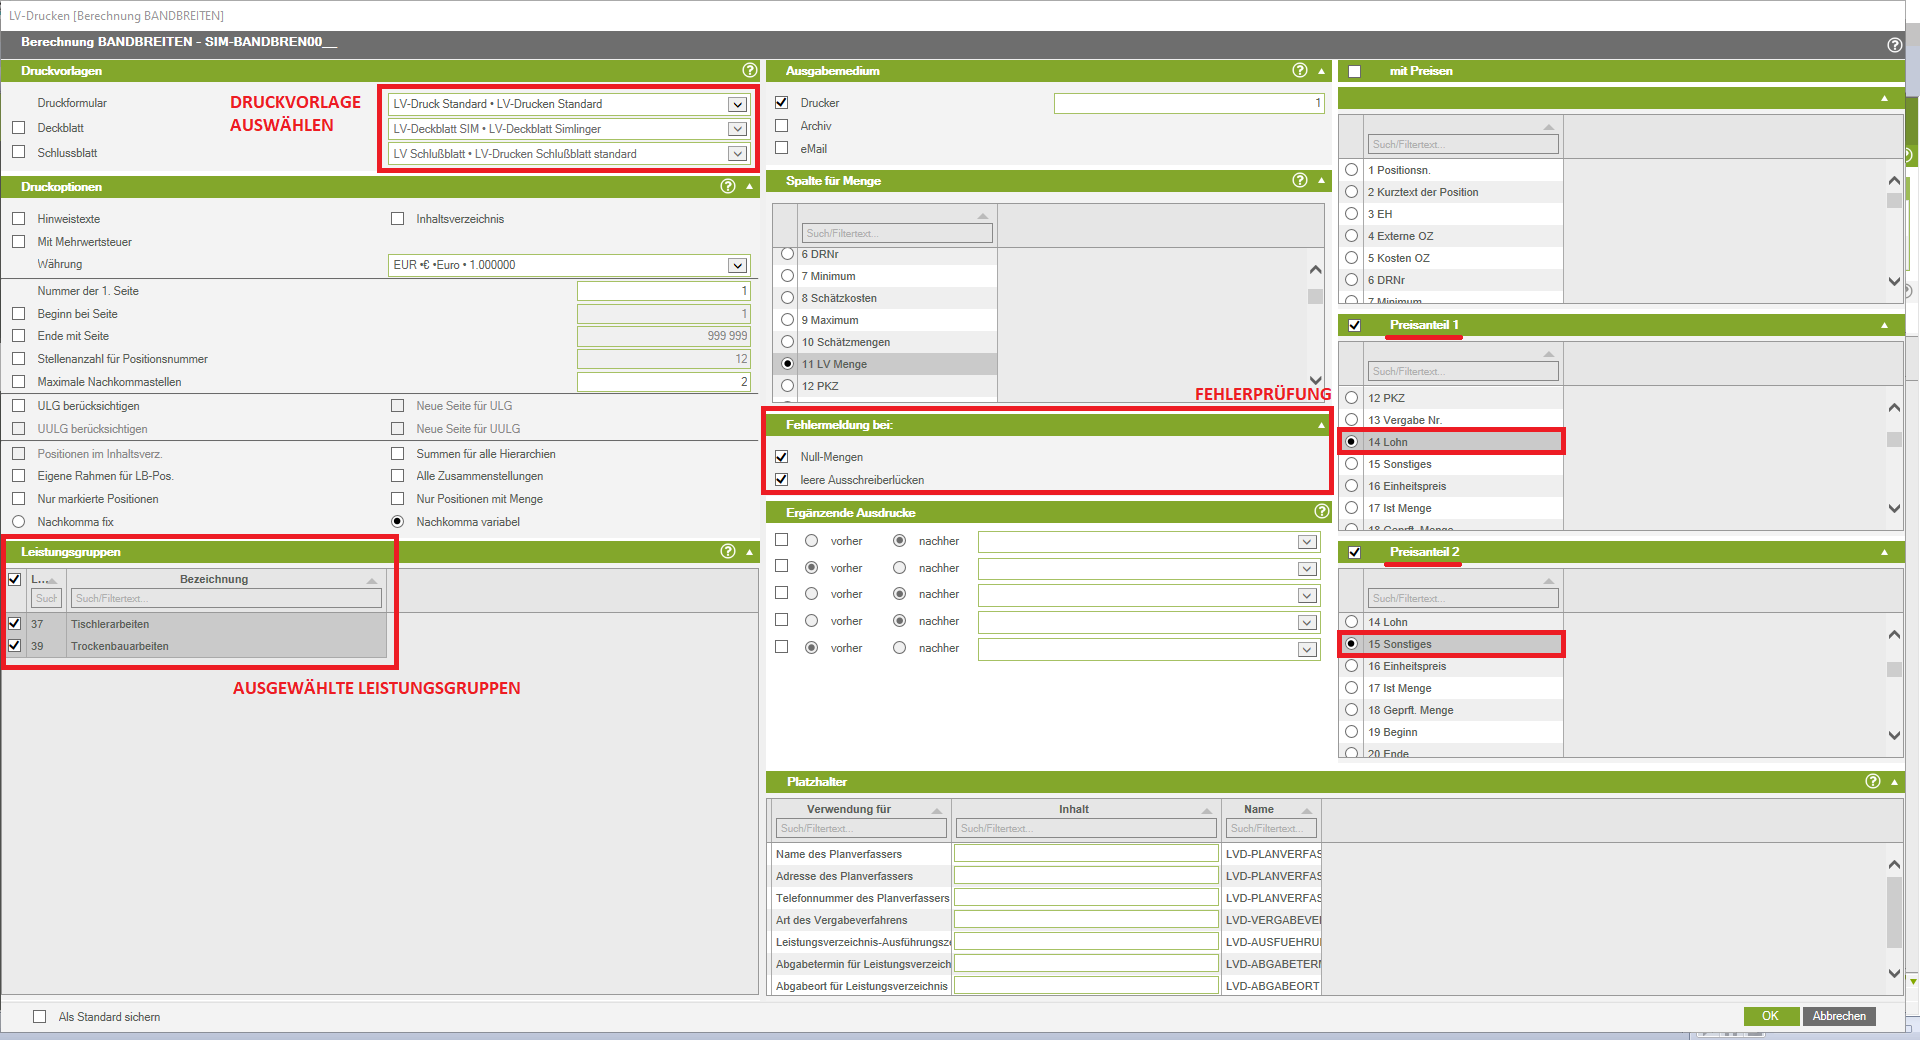Open help for the Platzhalter section
The image size is (1920, 1040).
pyautogui.click(x=1872, y=782)
